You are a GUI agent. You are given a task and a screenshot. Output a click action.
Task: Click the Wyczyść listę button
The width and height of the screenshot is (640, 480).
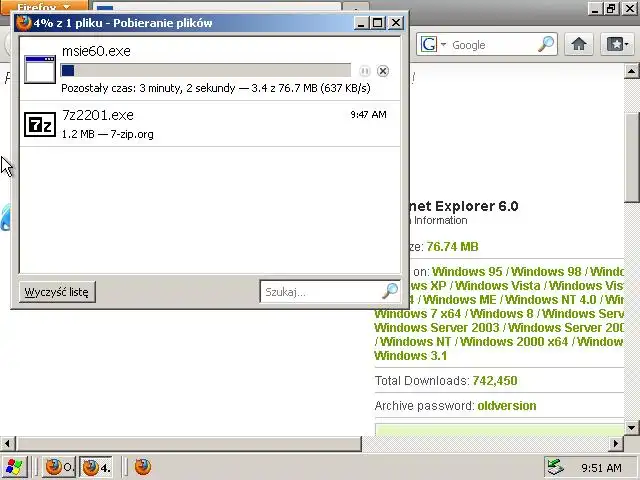click(x=57, y=292)
